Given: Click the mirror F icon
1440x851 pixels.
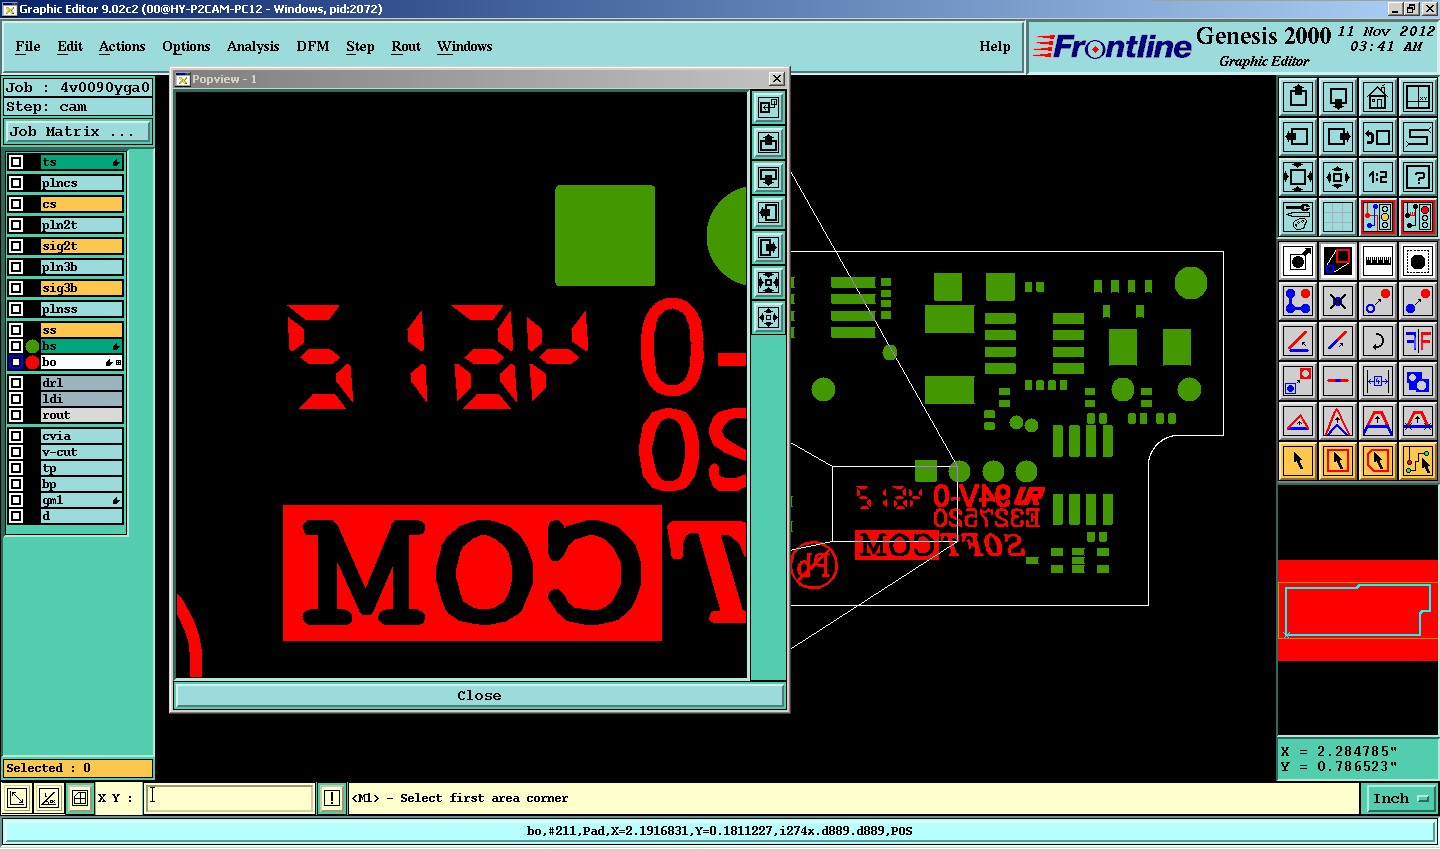Looking at the screenshot, I should click(1418, 341).
